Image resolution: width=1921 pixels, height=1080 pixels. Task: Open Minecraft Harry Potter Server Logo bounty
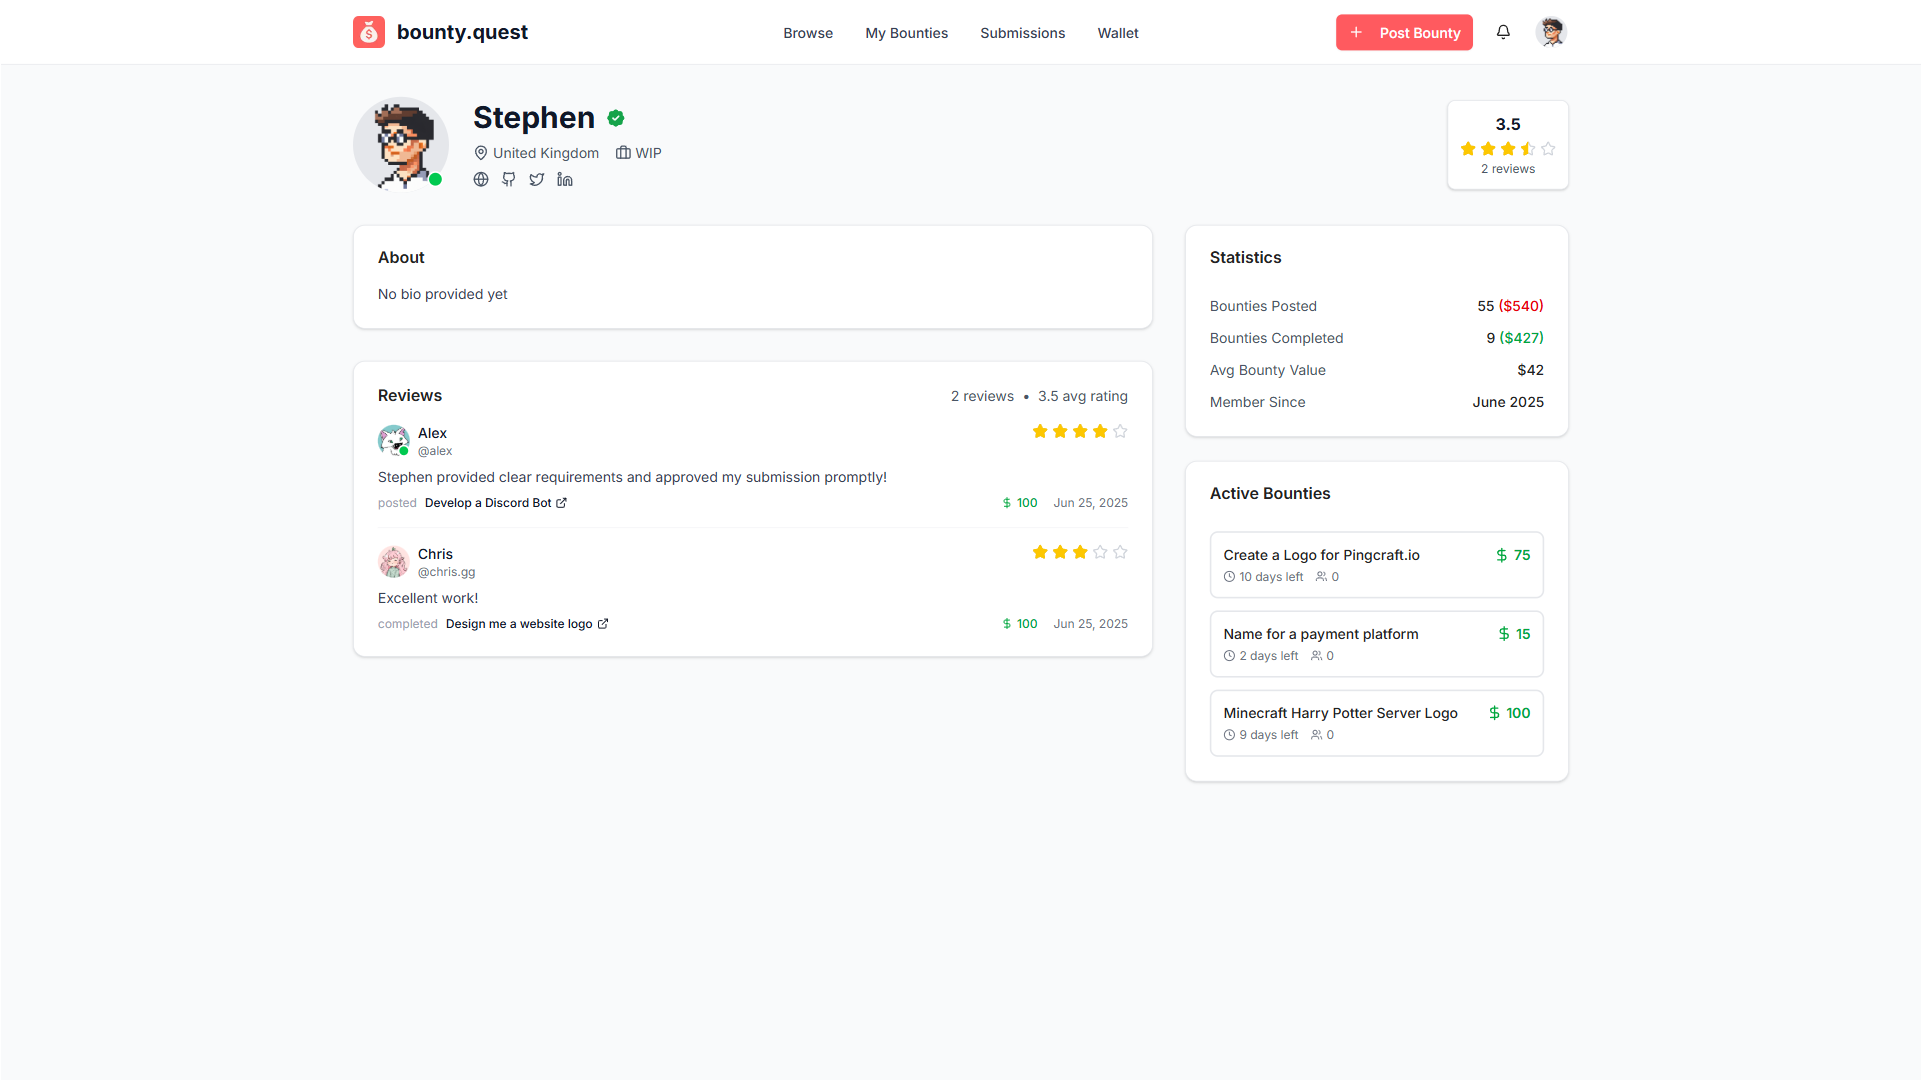tap(1340, 713)
